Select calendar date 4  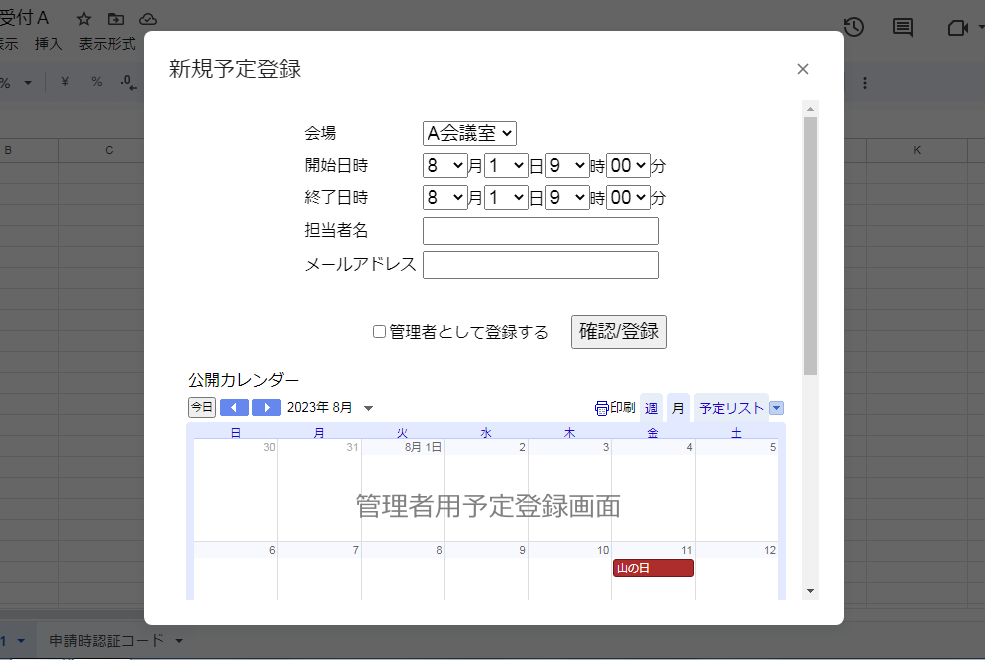[x=689, y=447]
